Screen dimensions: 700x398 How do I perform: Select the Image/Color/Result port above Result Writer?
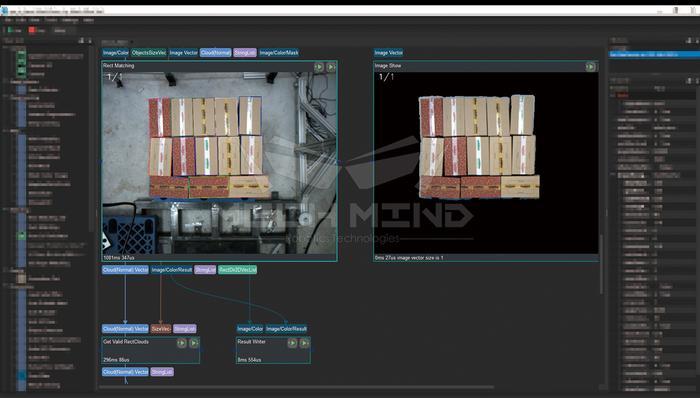[x=286, y=329]
